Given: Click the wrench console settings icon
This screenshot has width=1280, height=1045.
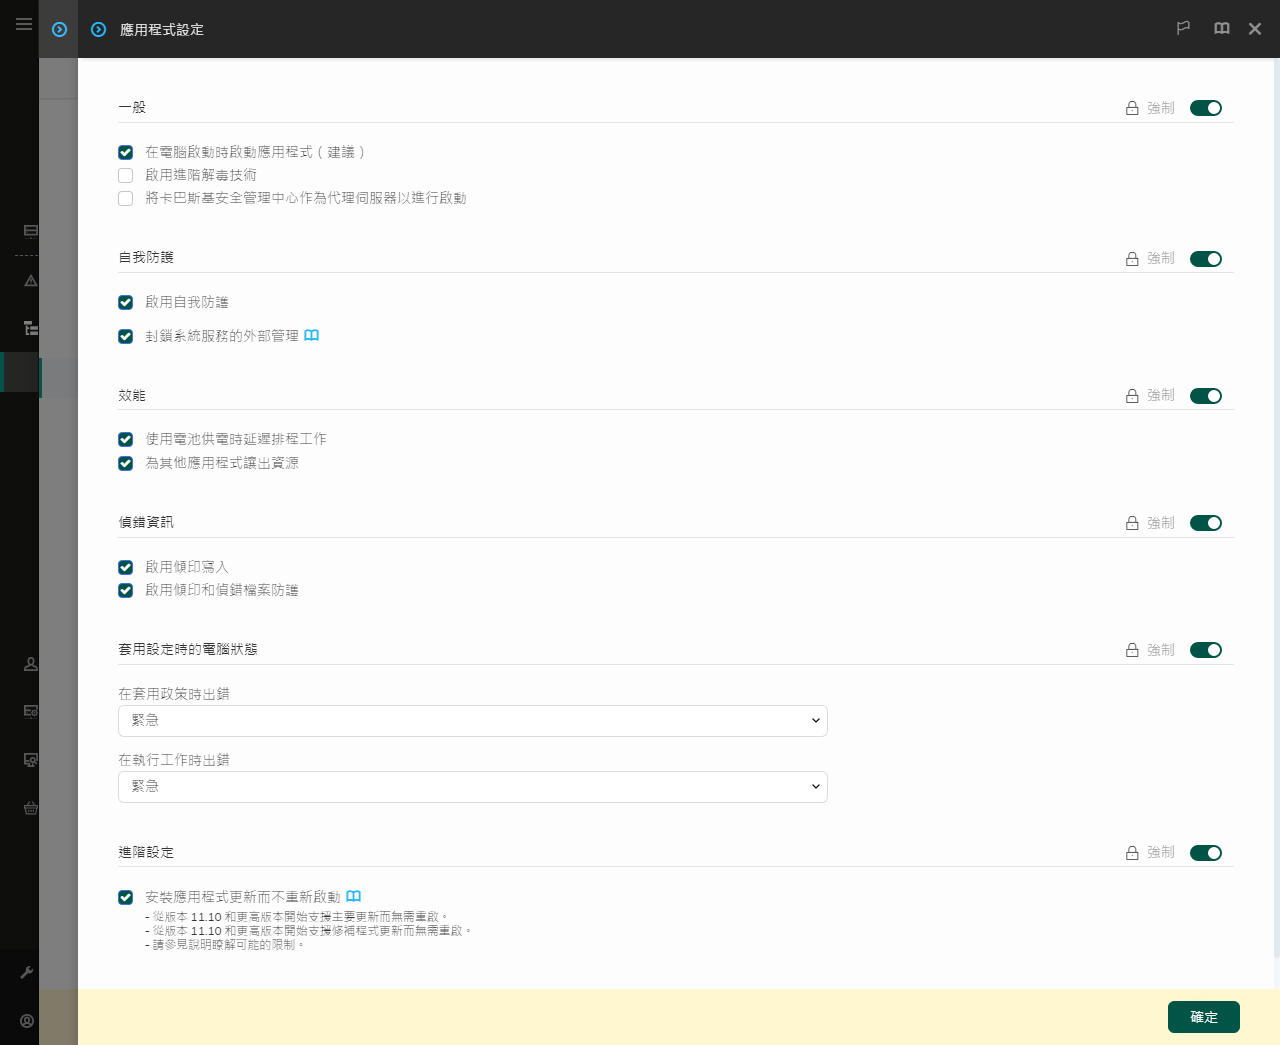Looking at the screenshot, I should [x=27, y=972].
